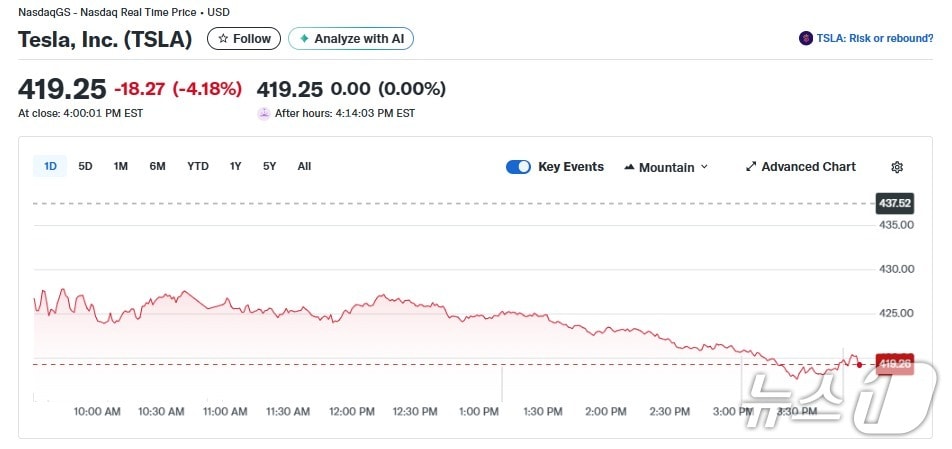Choose the 6M chart range
Image resolution: width=952 pixels, height=449 pixels.
[157, 166]
